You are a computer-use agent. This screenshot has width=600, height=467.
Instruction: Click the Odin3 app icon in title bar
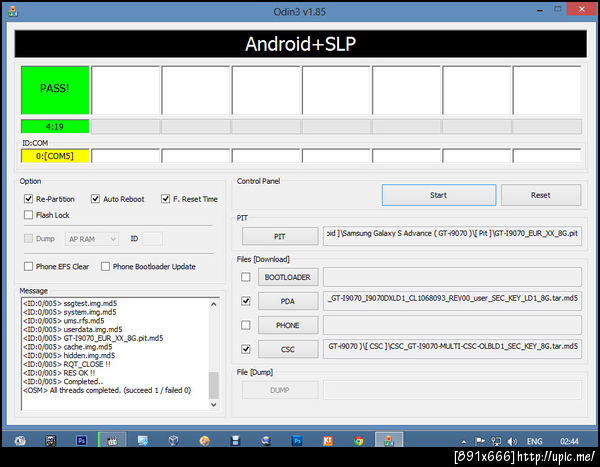(13, 12)
